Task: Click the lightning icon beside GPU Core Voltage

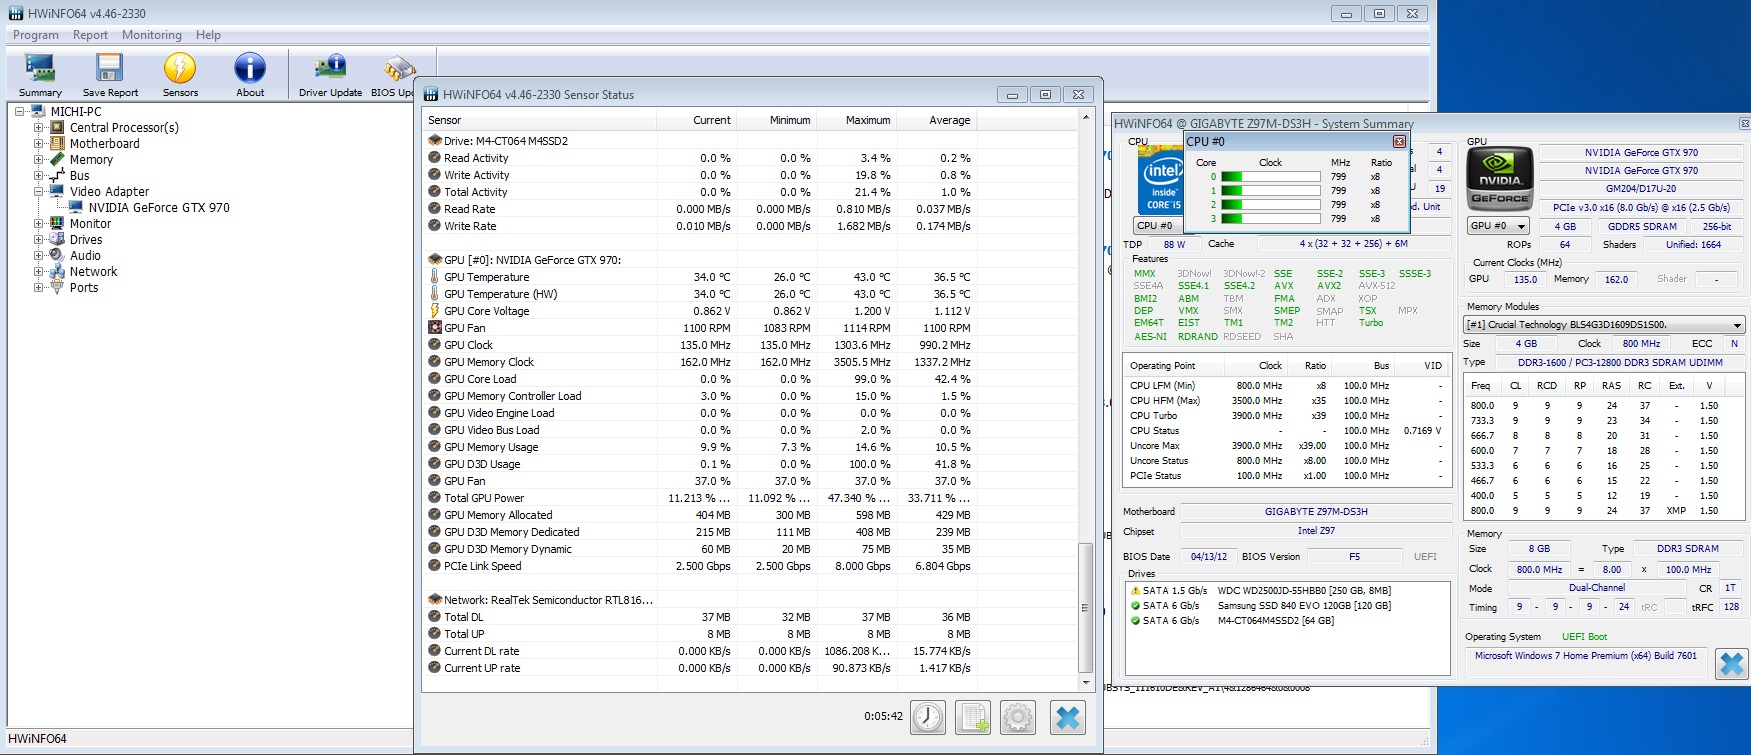Action: click(x=435, y=311)
